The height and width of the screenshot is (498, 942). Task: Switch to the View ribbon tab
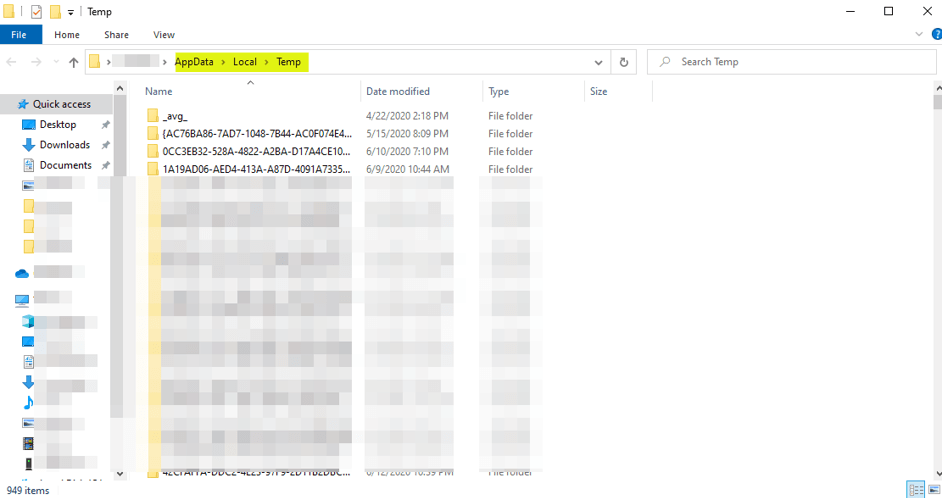tap(163, 35)
